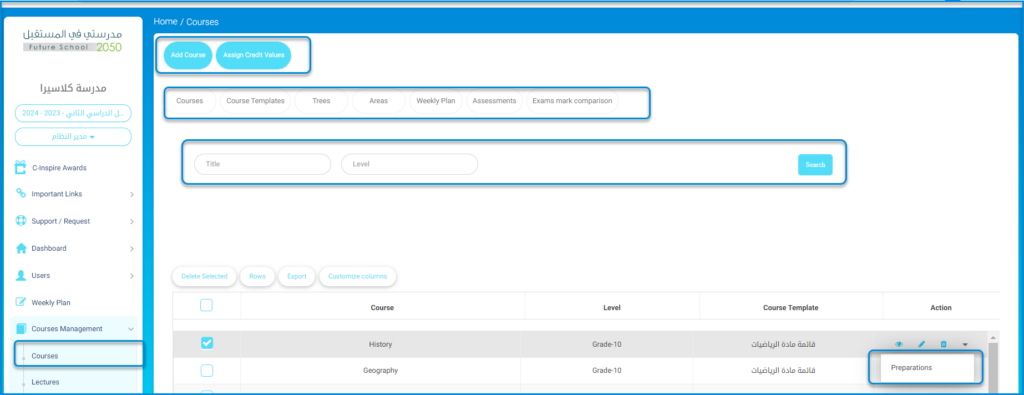
Task: Sort by the Level column header
Action: (611, 308)
